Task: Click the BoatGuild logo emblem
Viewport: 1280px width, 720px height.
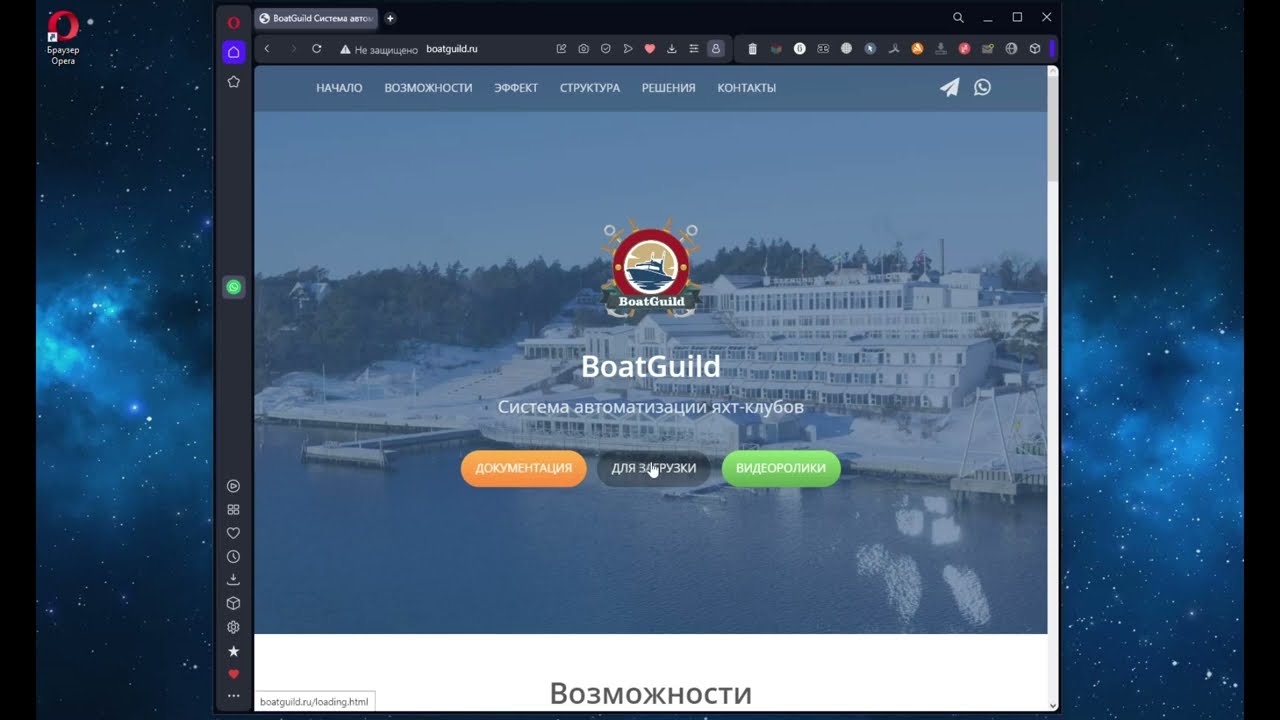Action: 650,268
